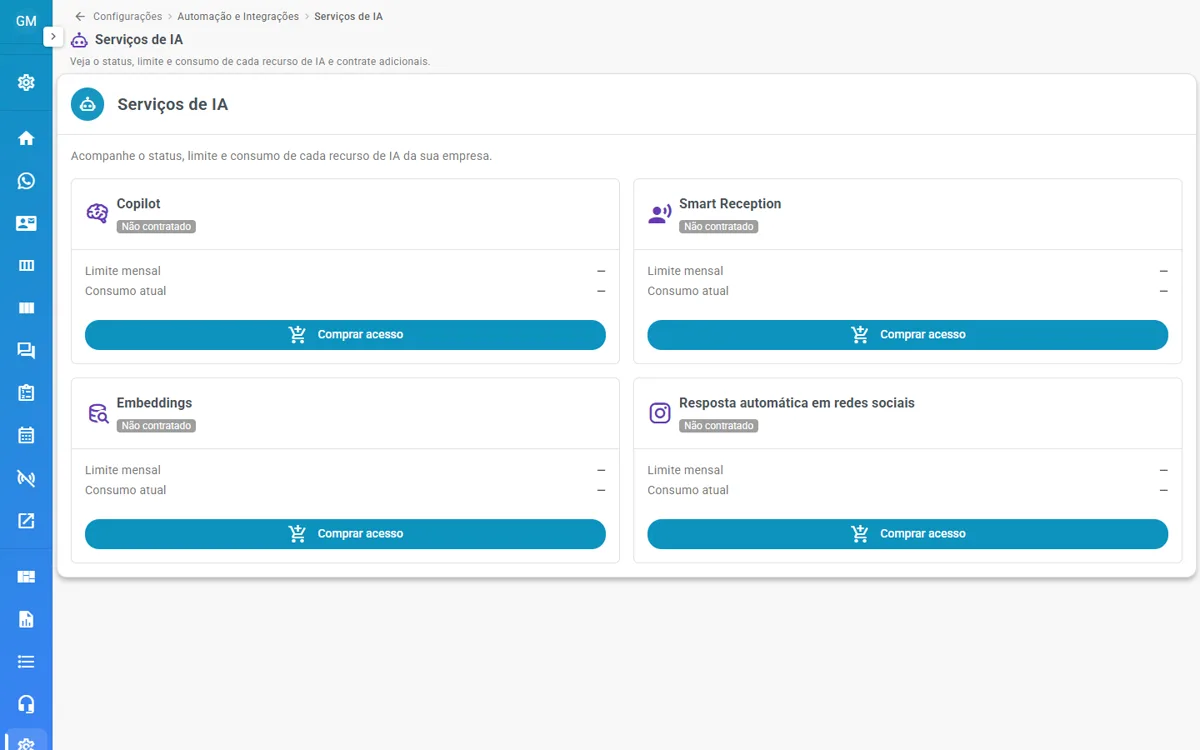Viewport: 1200px width, 750px height.
Task: Buy access for Embeddings
Action: coord(345,534)
